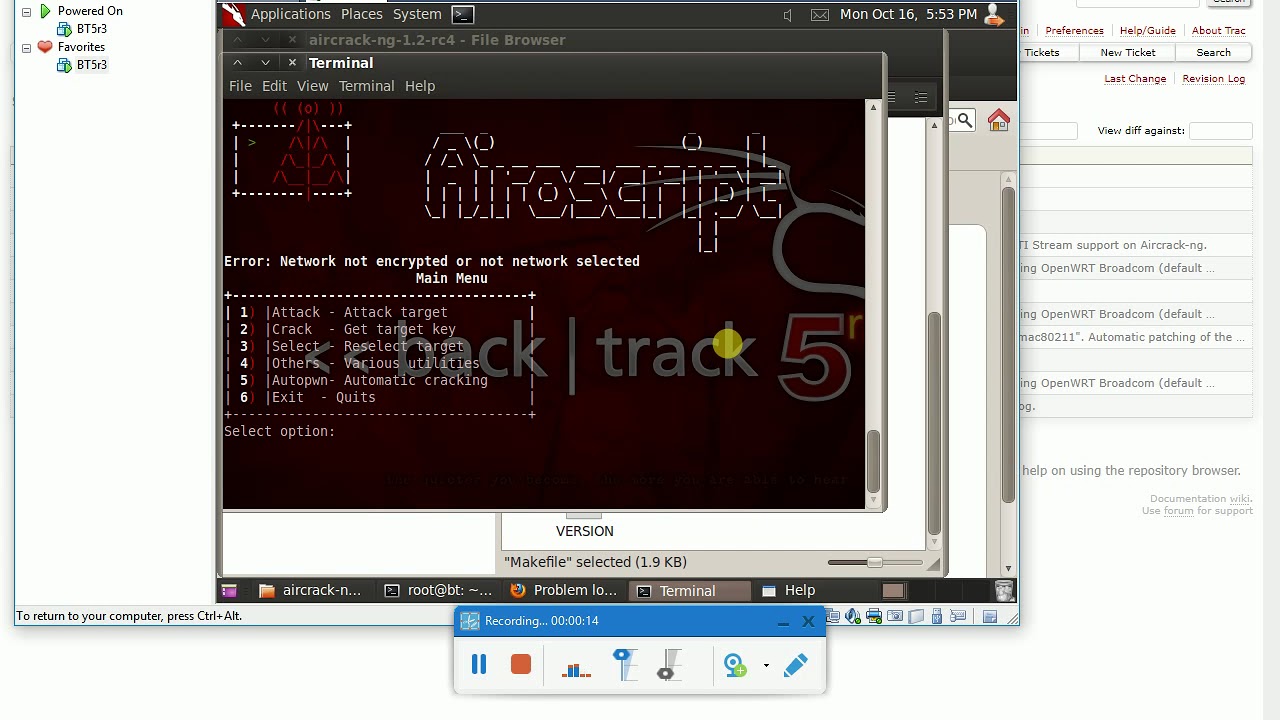Screen dimensions: 1280x720
Task: Click the blue cursor-effects marker icon
Action: point(624,665)
